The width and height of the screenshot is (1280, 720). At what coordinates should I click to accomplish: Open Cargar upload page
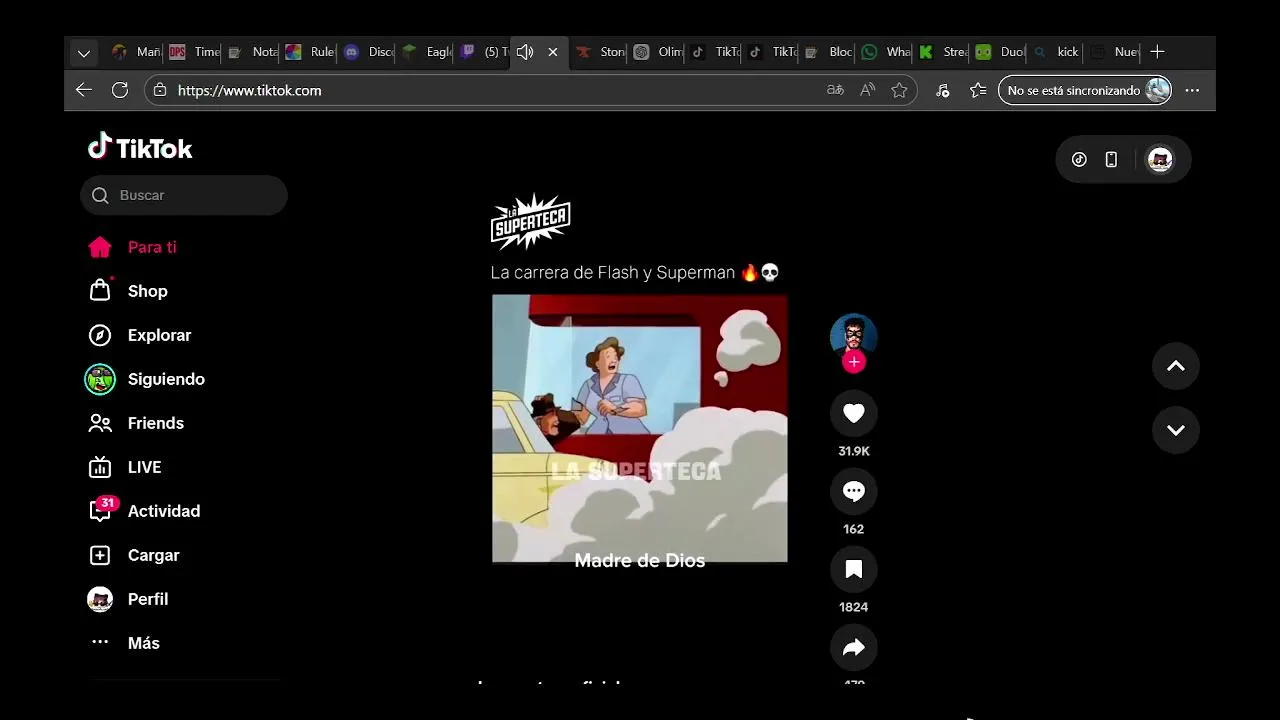point(153,555)
